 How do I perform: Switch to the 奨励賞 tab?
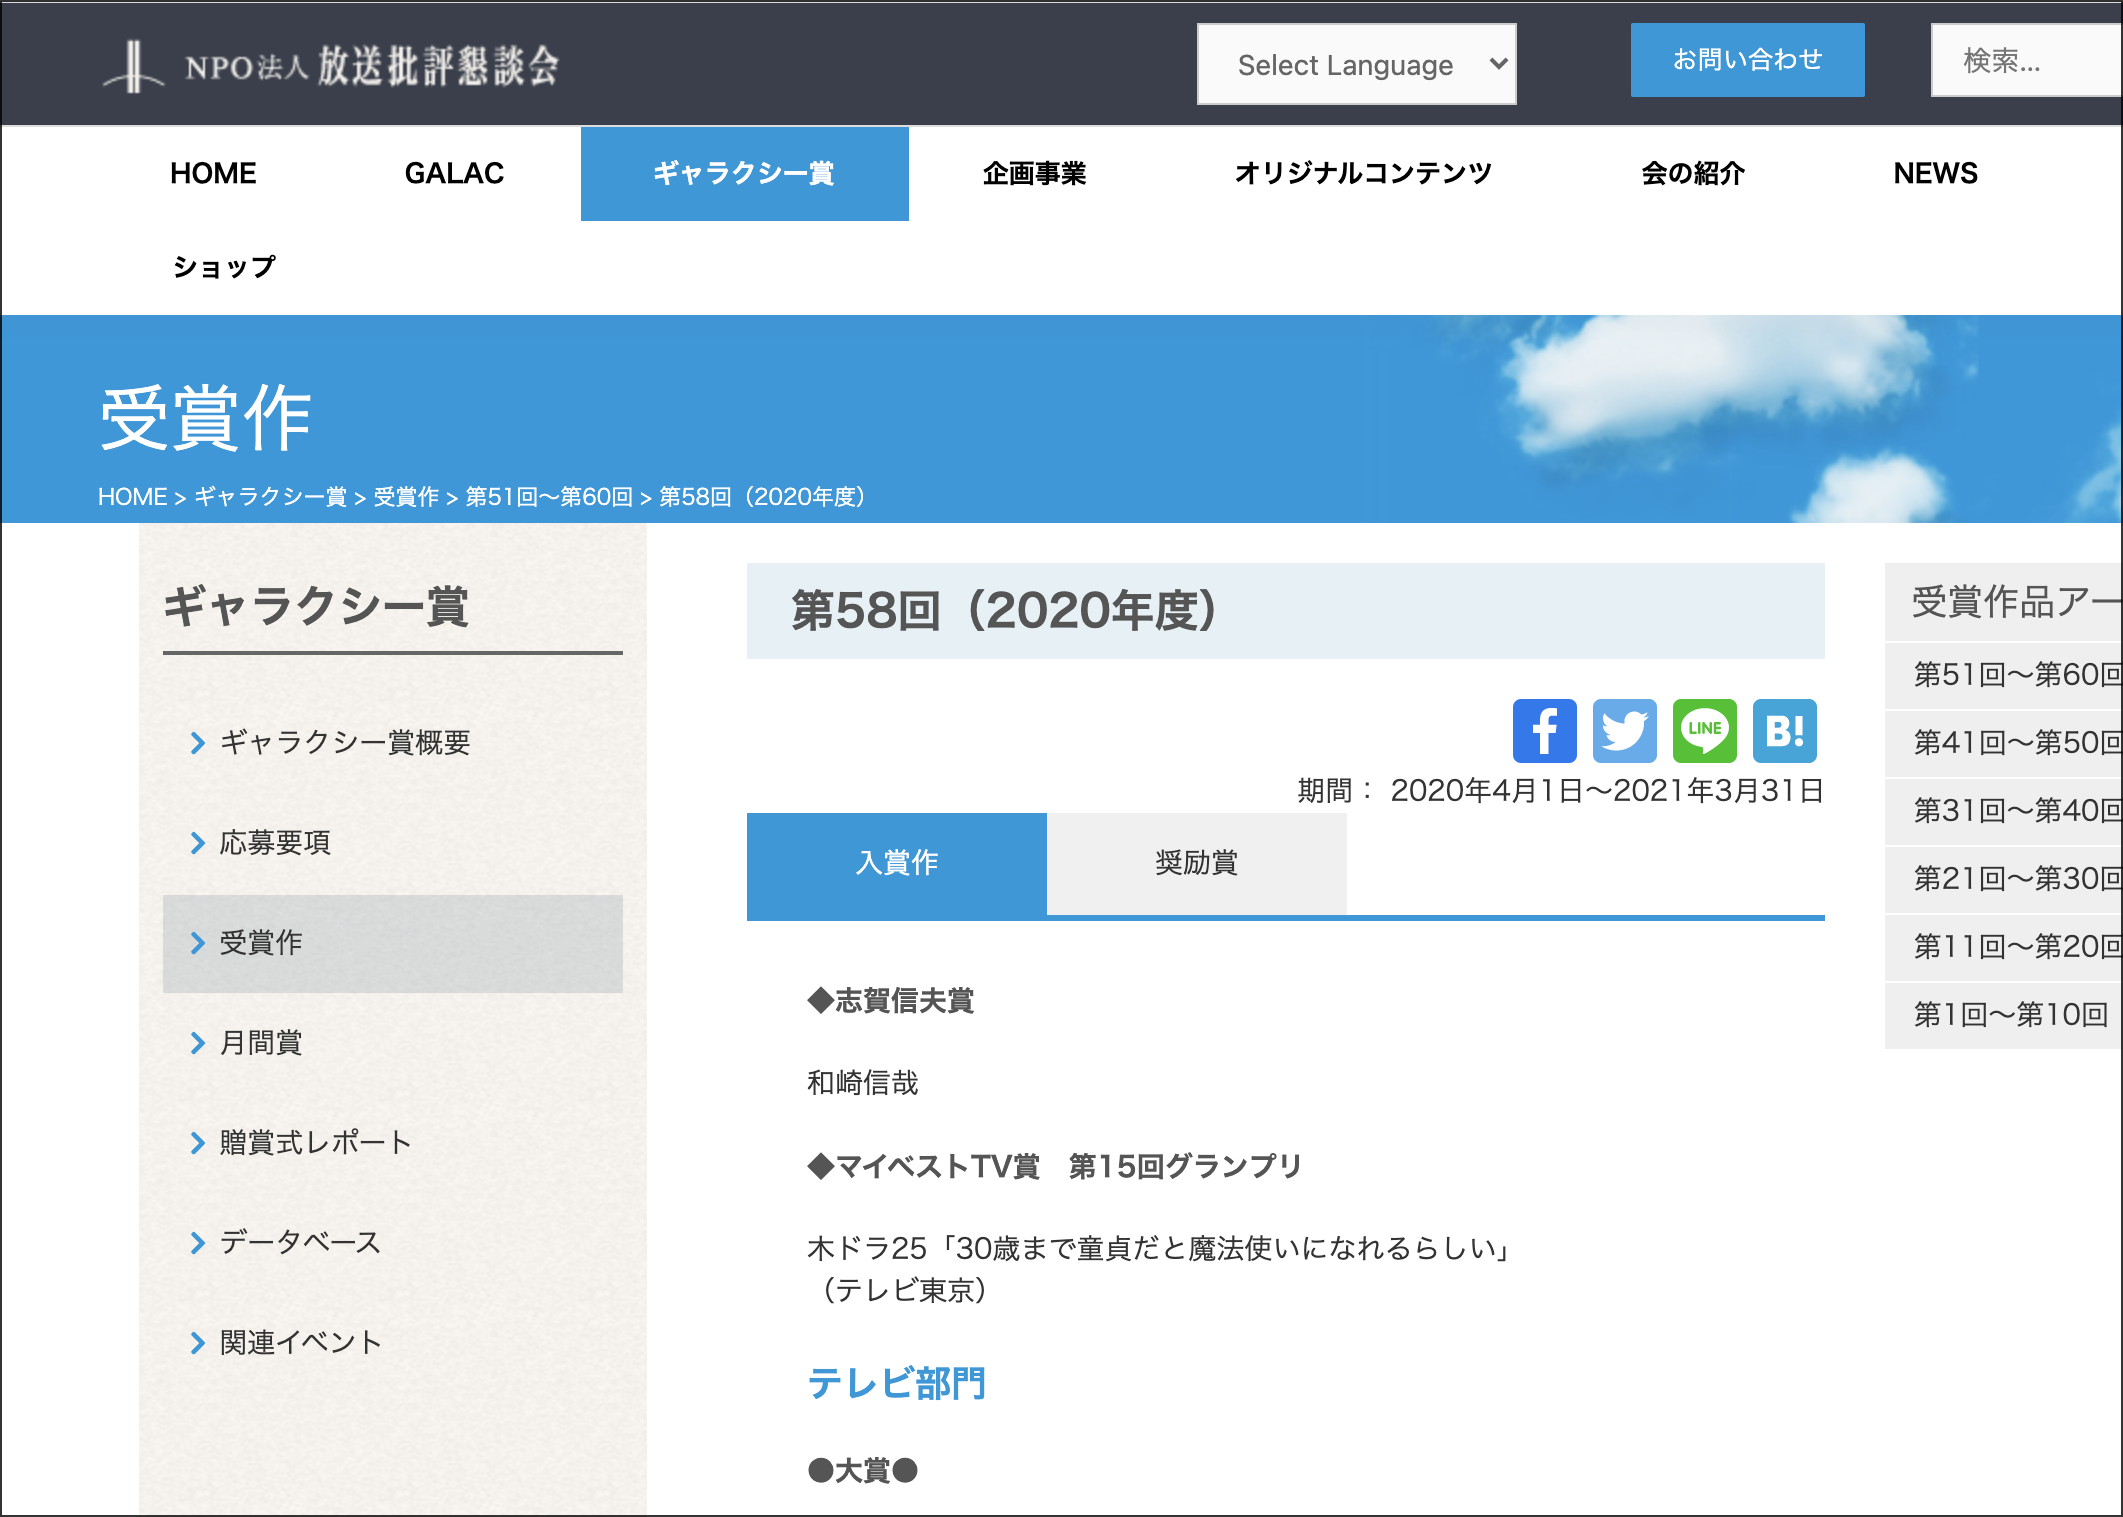pos(1196,863)
